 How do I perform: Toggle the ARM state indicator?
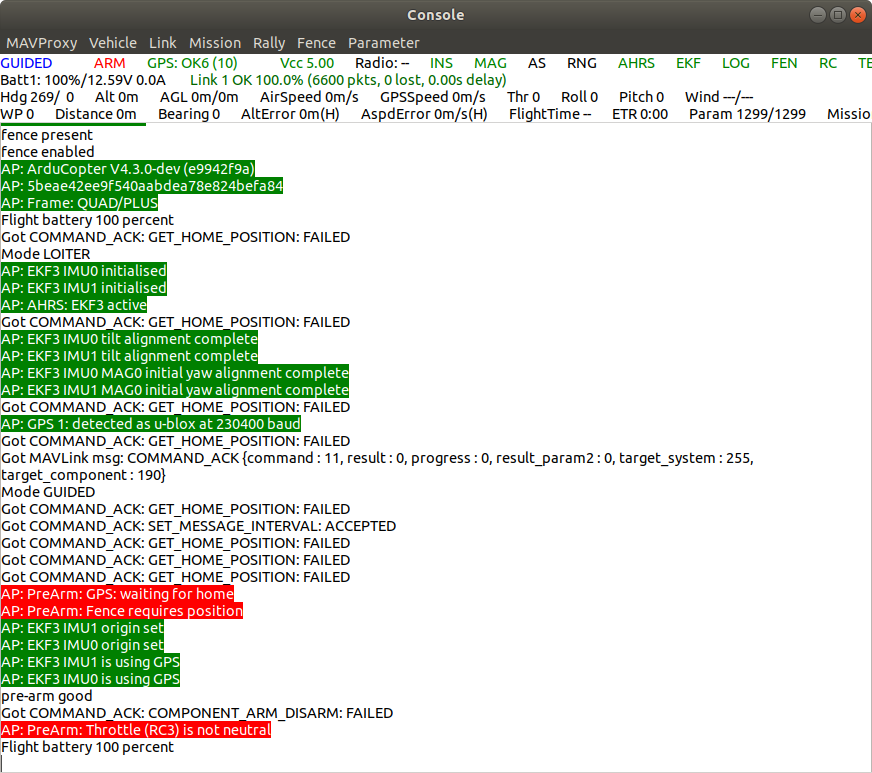pos(109,63)
